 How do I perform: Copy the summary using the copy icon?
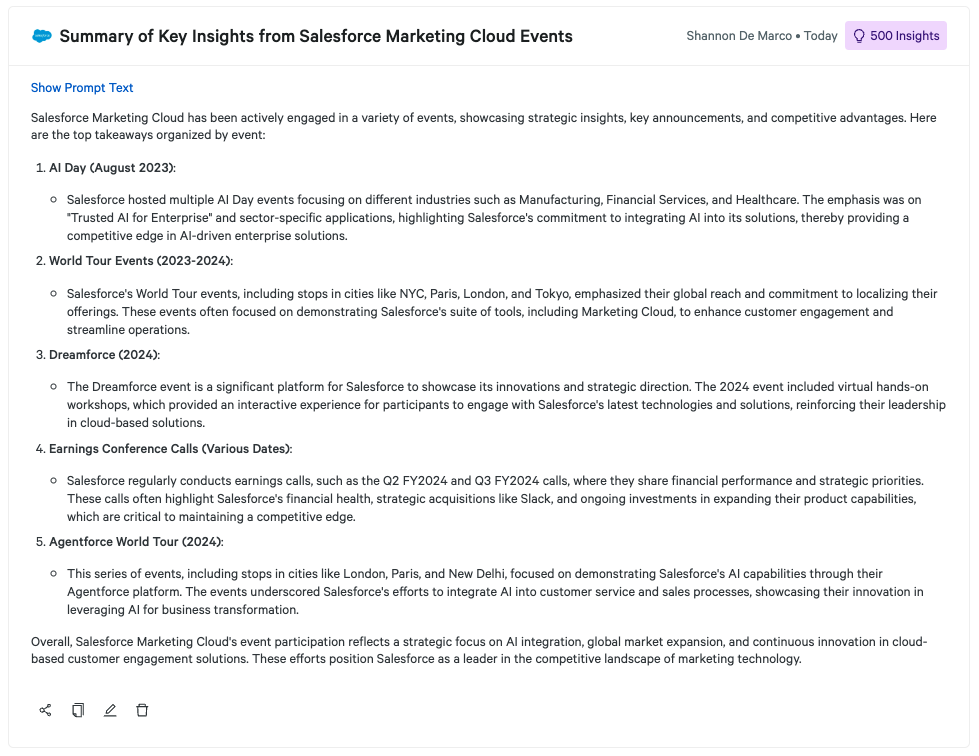click(78, 710)
